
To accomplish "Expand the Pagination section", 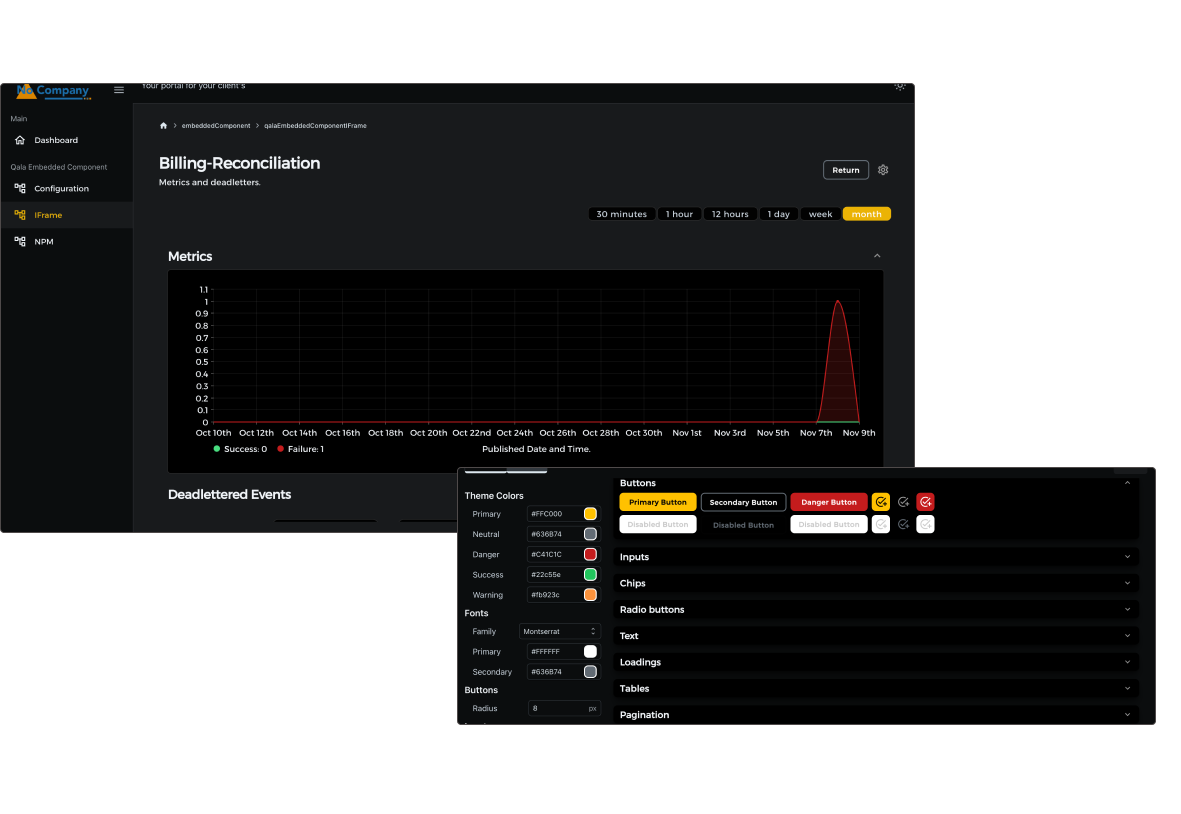I will [1128, 715].
